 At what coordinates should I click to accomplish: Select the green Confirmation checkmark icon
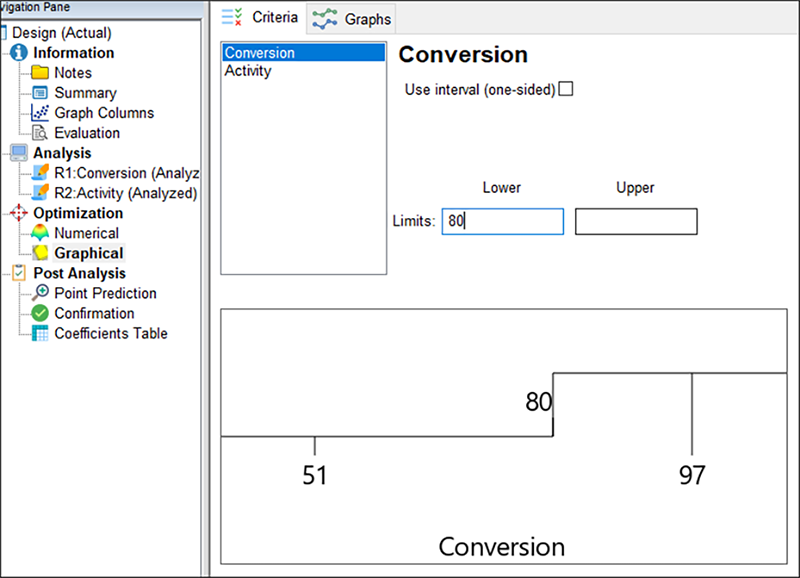tap(40, 313)
